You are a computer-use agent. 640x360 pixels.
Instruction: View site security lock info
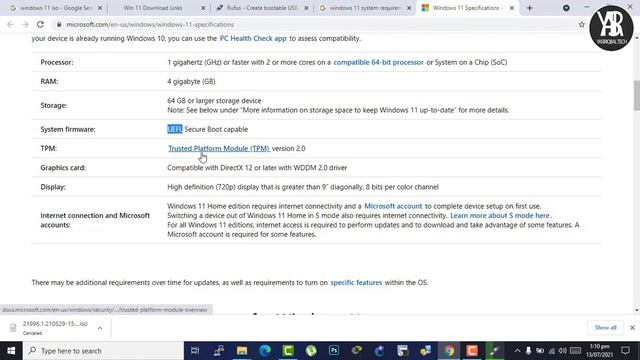[59, 24]
